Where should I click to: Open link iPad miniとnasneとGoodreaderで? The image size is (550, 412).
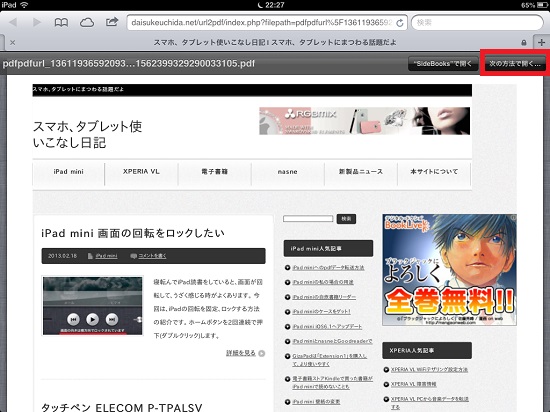coord(332,341)
